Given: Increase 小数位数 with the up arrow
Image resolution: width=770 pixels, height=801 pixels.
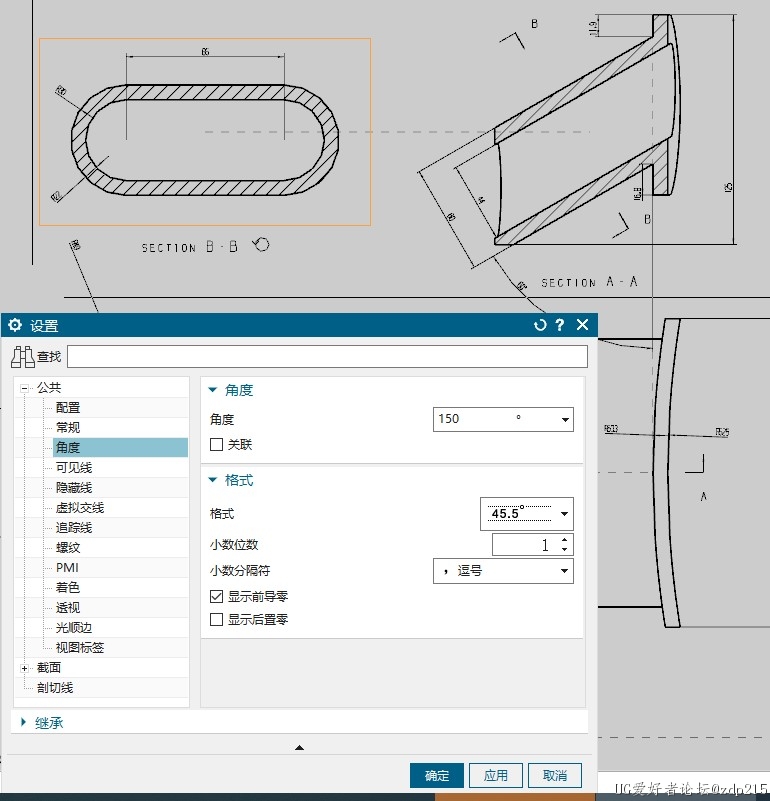Looking at the screenshot, I should (x=565, y=540).
